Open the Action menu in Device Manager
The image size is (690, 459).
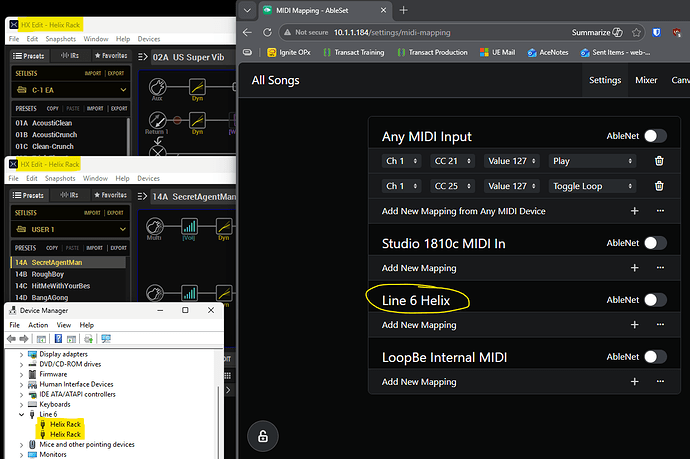pyautogui.click(x=38, y=325)
